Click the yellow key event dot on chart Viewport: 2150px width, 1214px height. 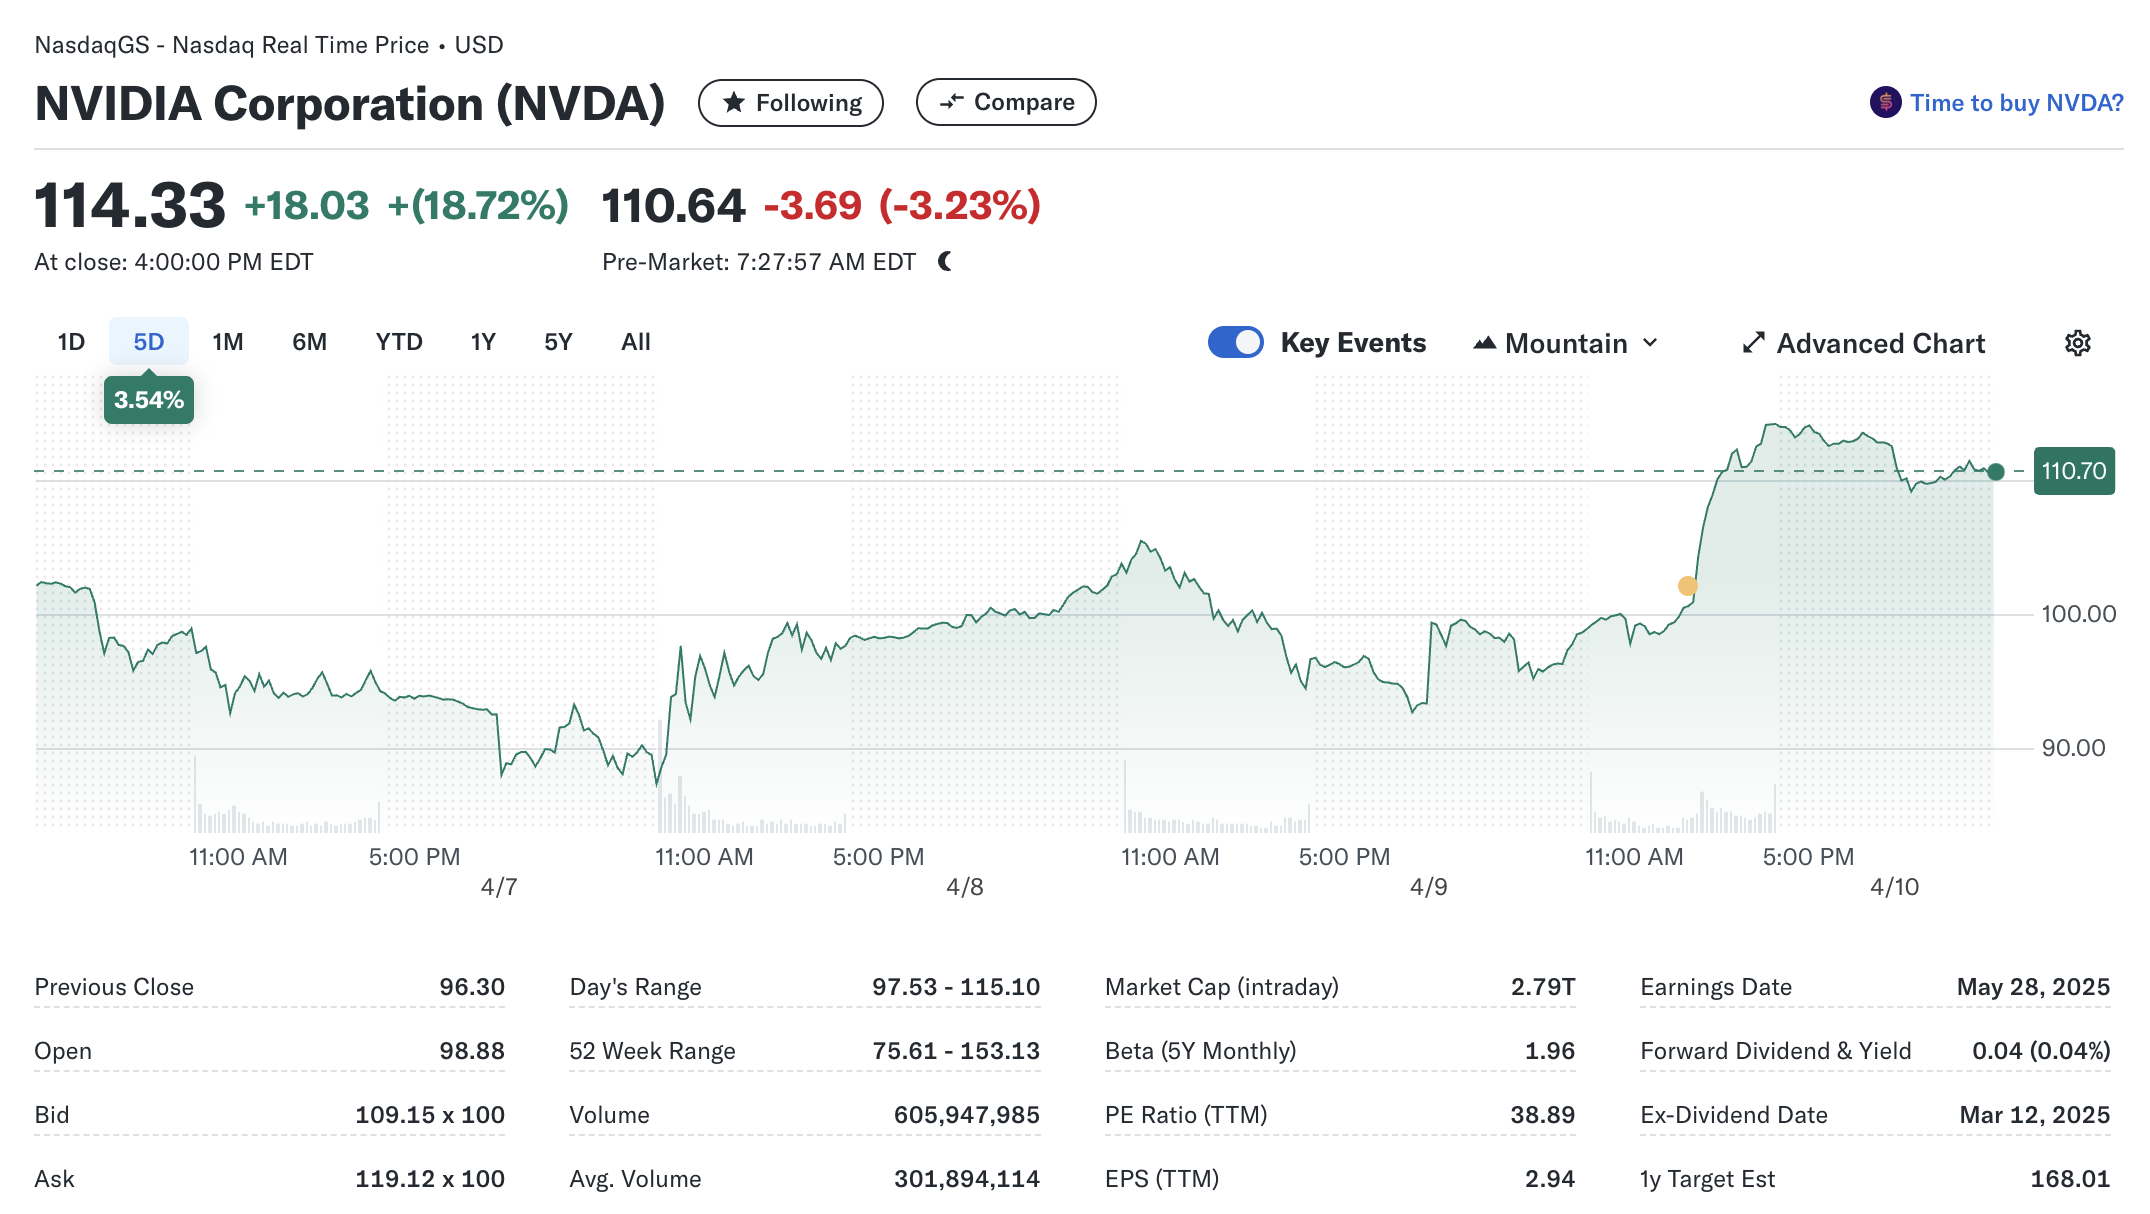(x=1687, y=586)
